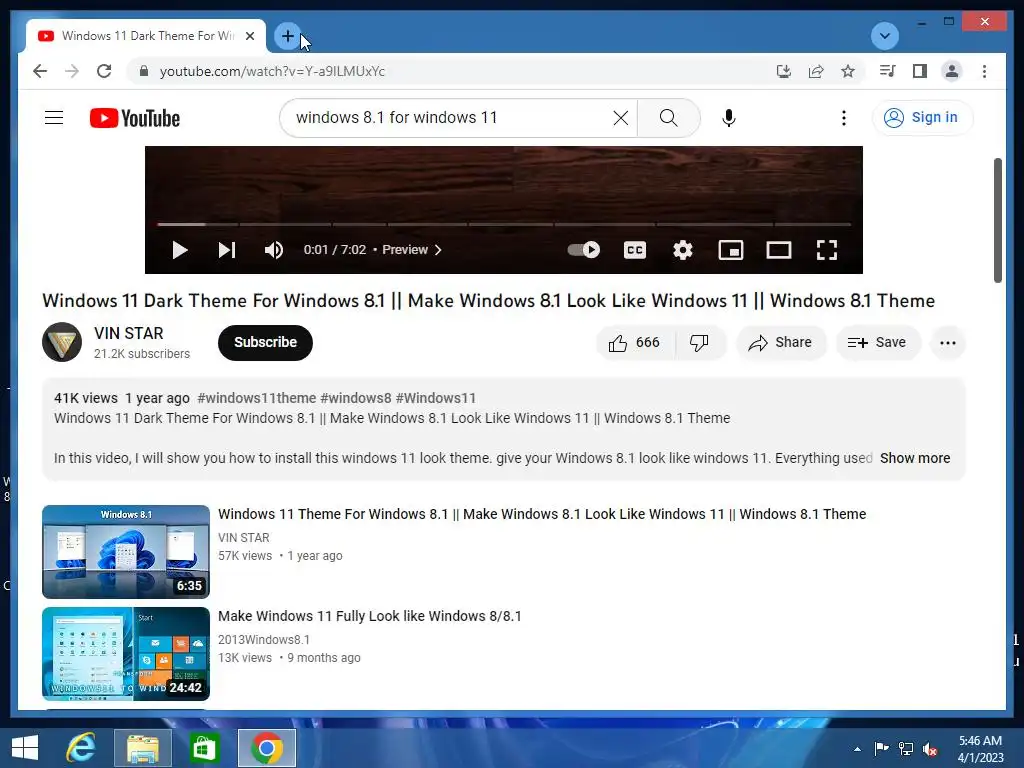This screenshot has height=768, width=1024.
Task: Skip to the next video
Action: (x=227, y=250)
